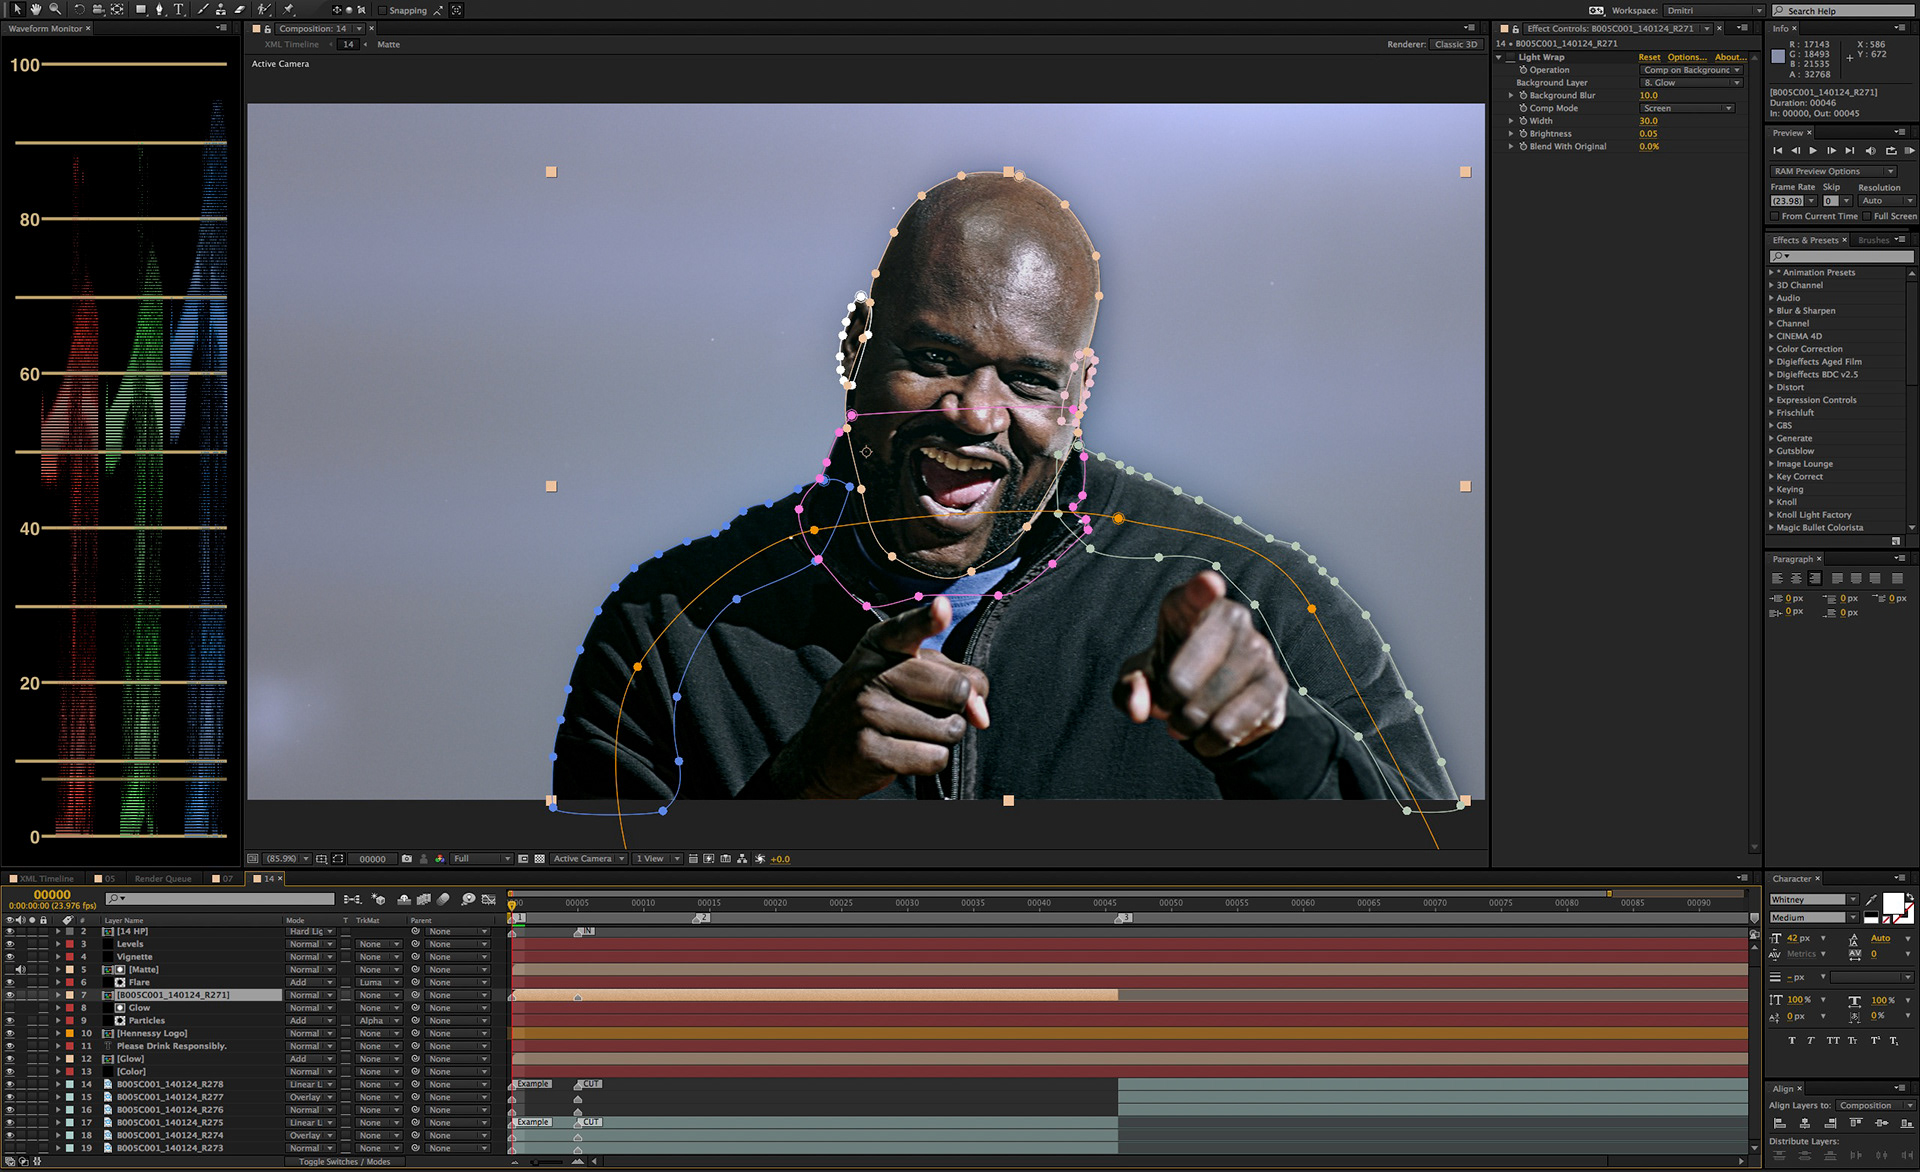Select the Pen tool in toolbar
The width and height of the screenshot is (1920, 1172).
click(x=159, y=10)
